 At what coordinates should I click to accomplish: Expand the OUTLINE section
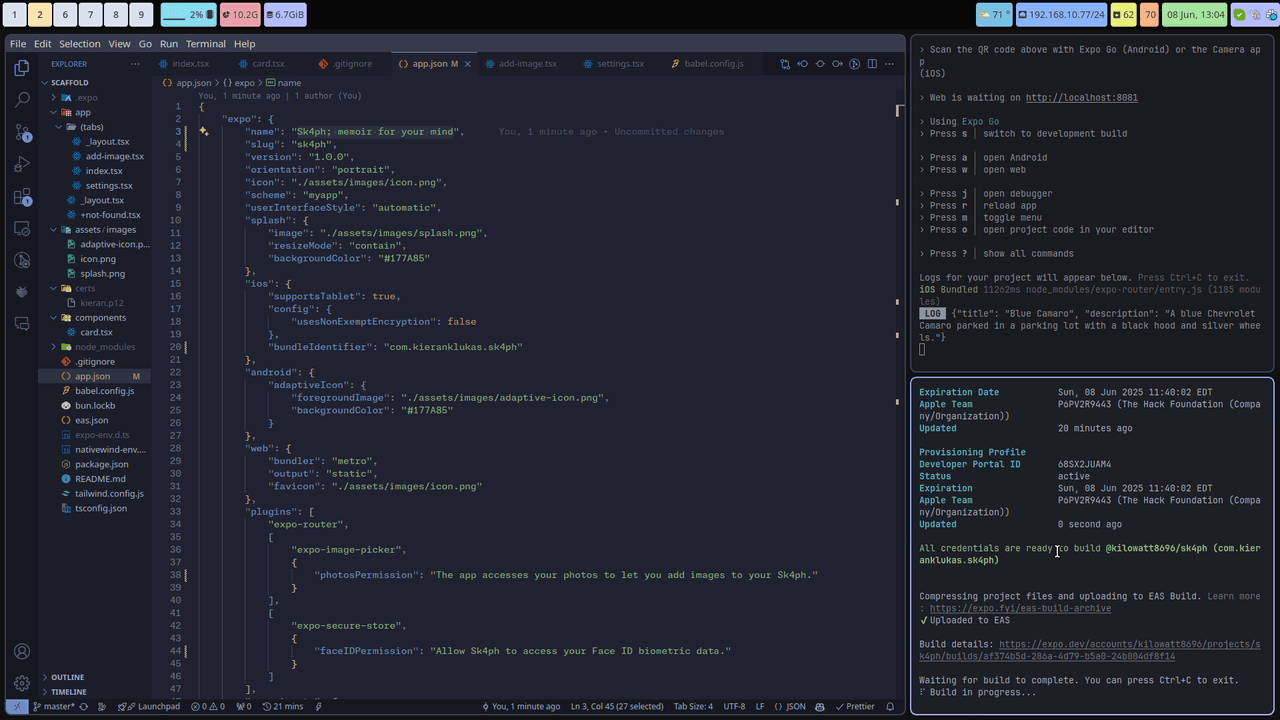pos(67,677)
